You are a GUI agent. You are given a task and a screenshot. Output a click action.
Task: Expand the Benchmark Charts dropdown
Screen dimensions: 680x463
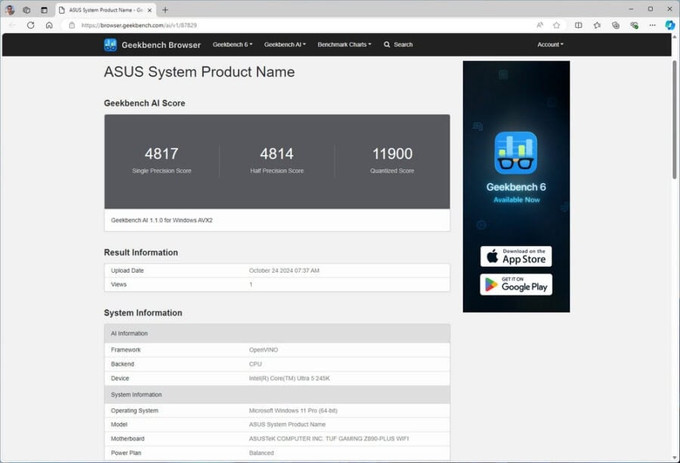(x=344, y=44)
